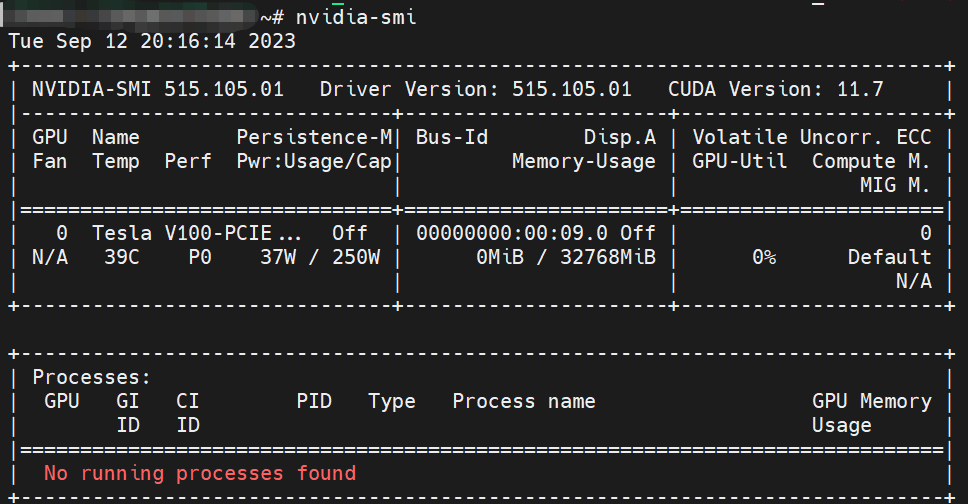Click the Processes: section label
Viewport: 968px width, 504px height.
click(91, 377)
